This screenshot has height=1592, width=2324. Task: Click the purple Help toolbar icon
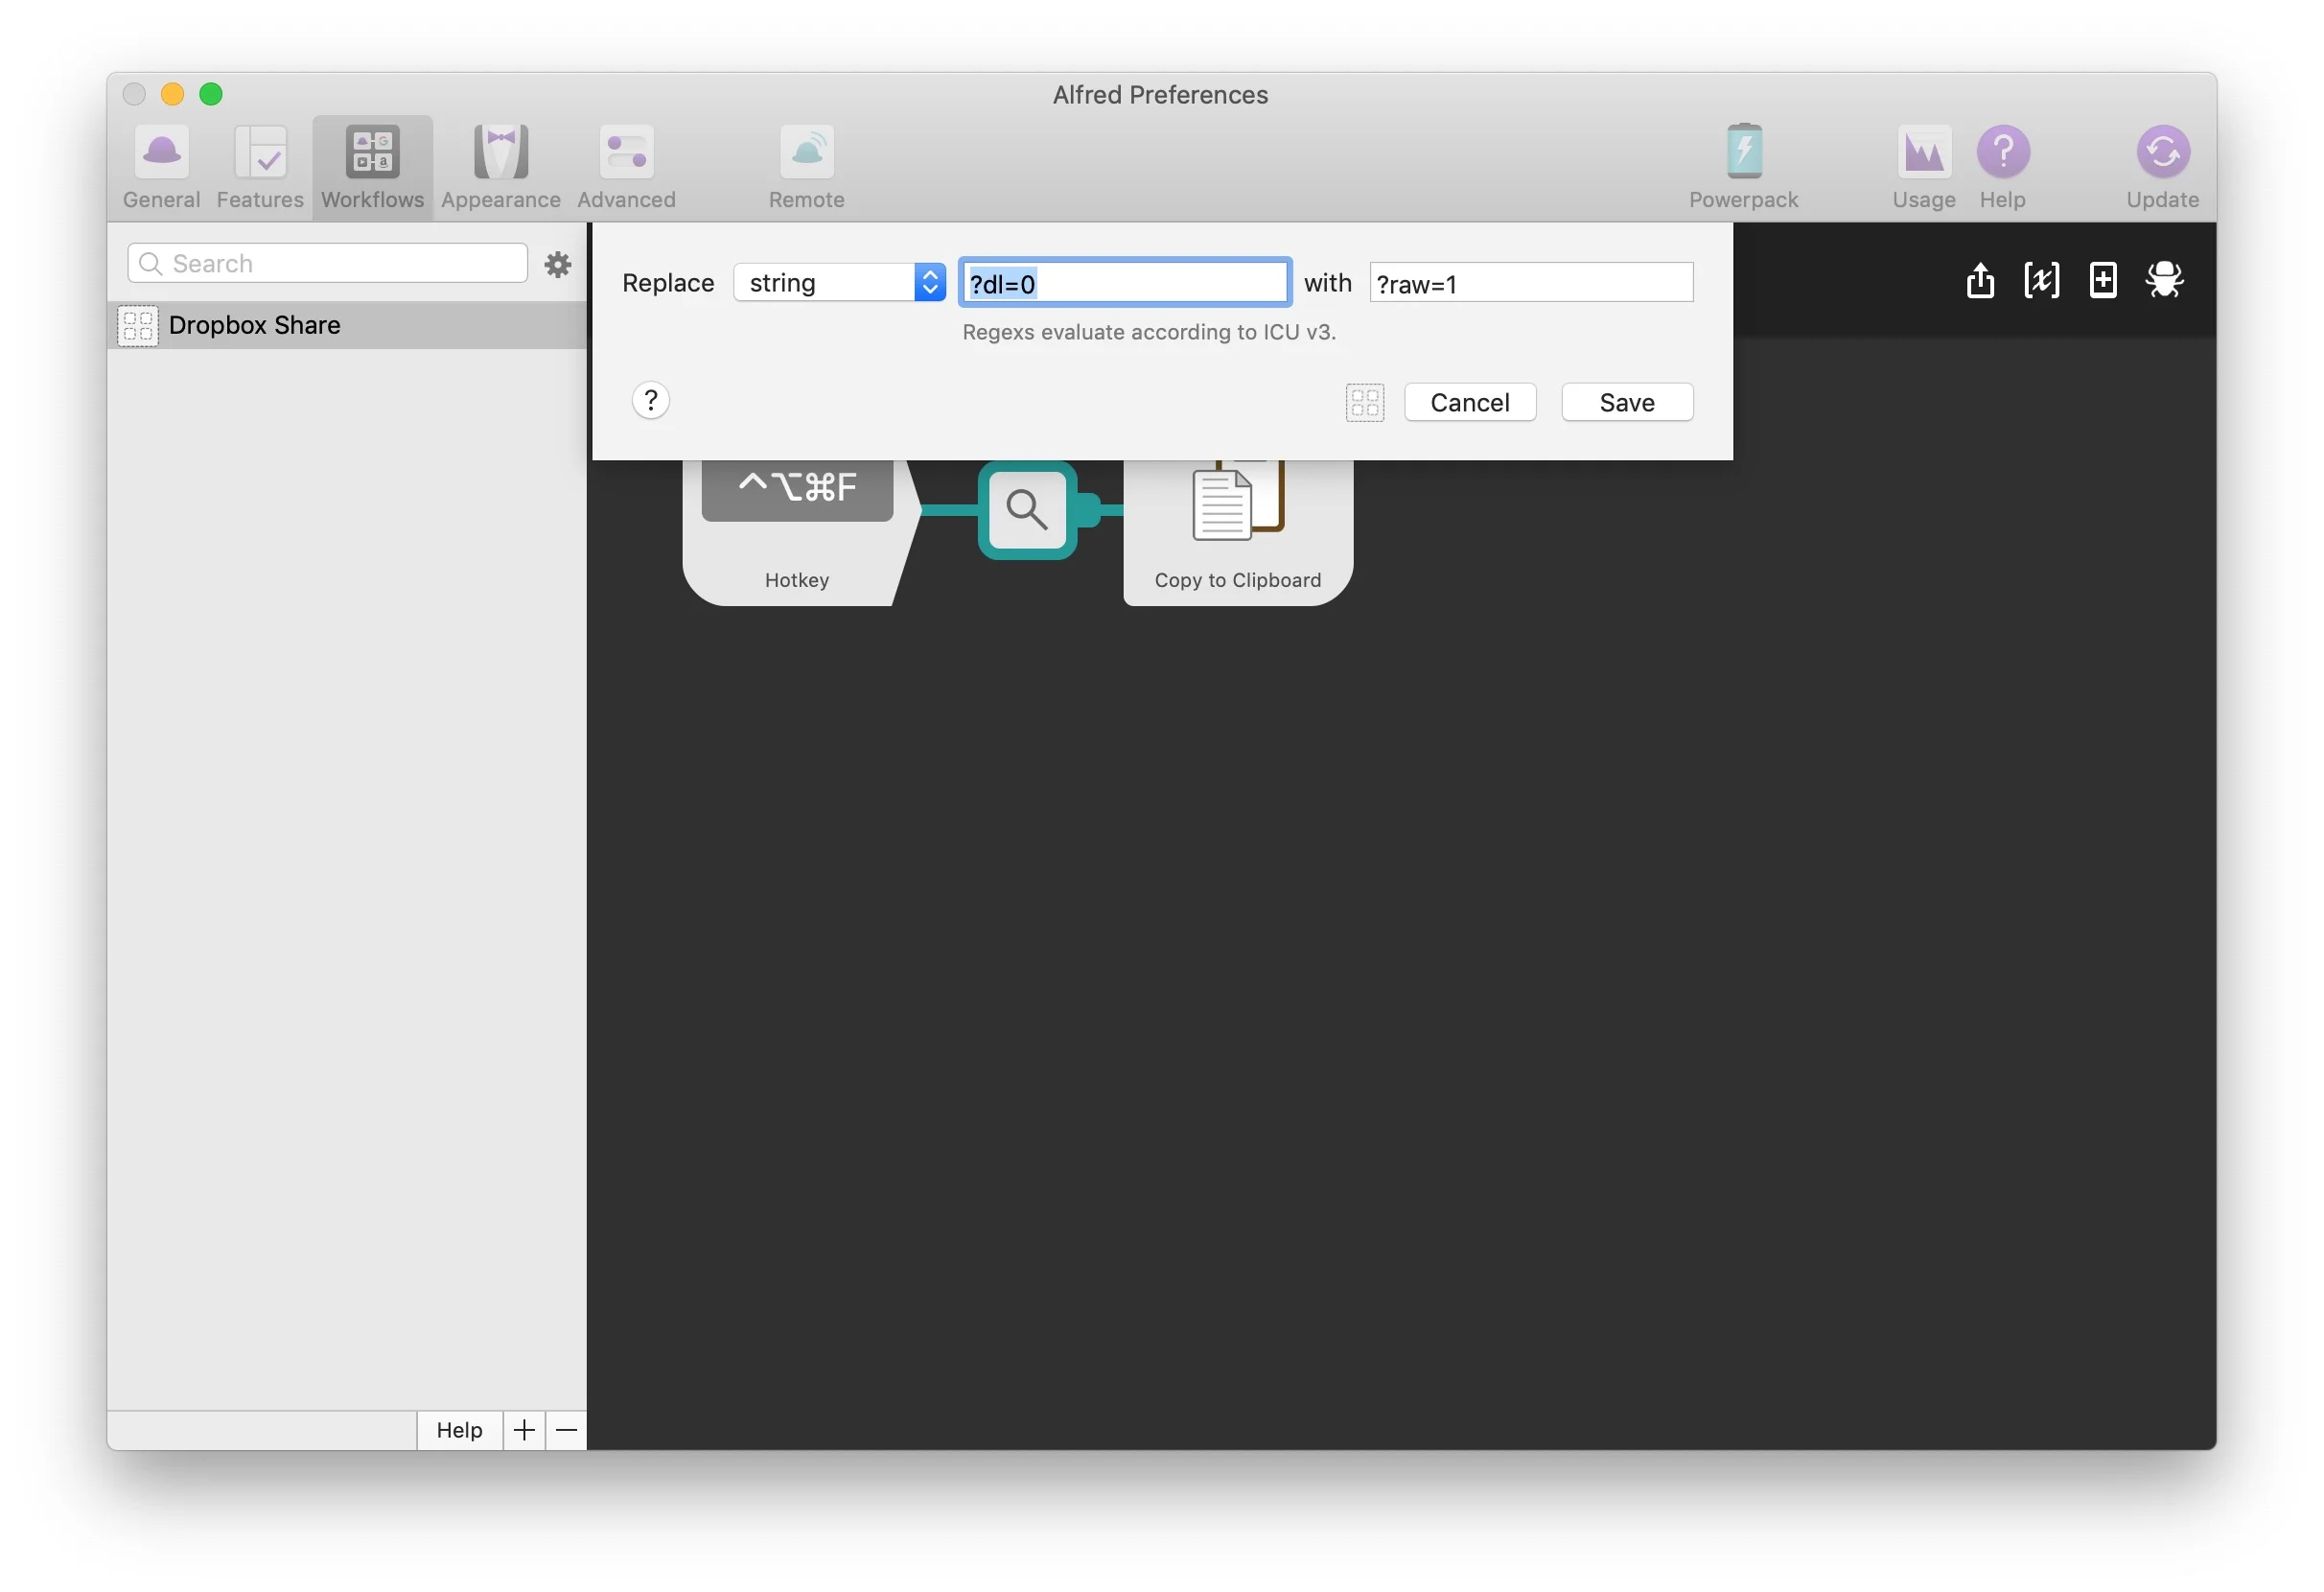2002,167
